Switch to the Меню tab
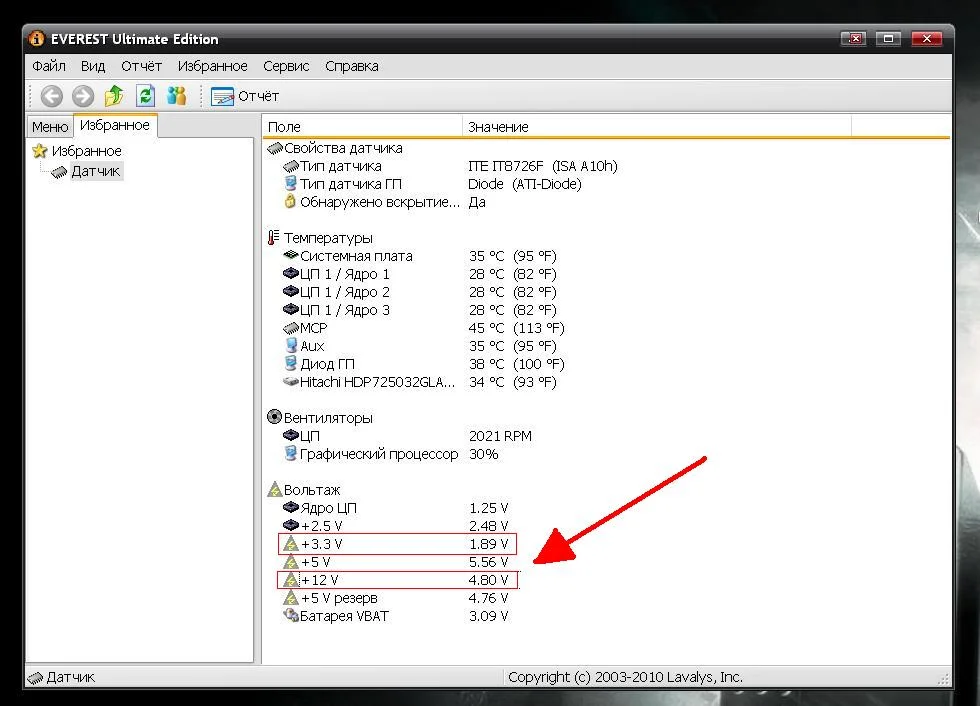This screenshot has height=706, width=980. [50, 127]
